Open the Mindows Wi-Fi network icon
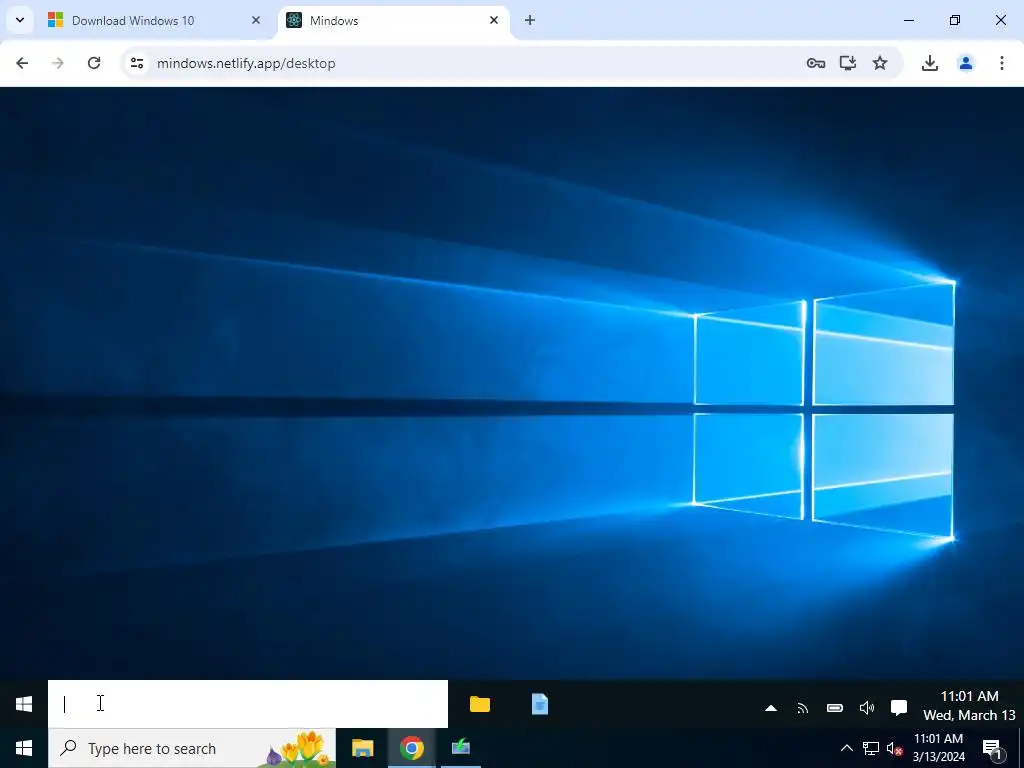1024x768 pixels. click(803, 708)
